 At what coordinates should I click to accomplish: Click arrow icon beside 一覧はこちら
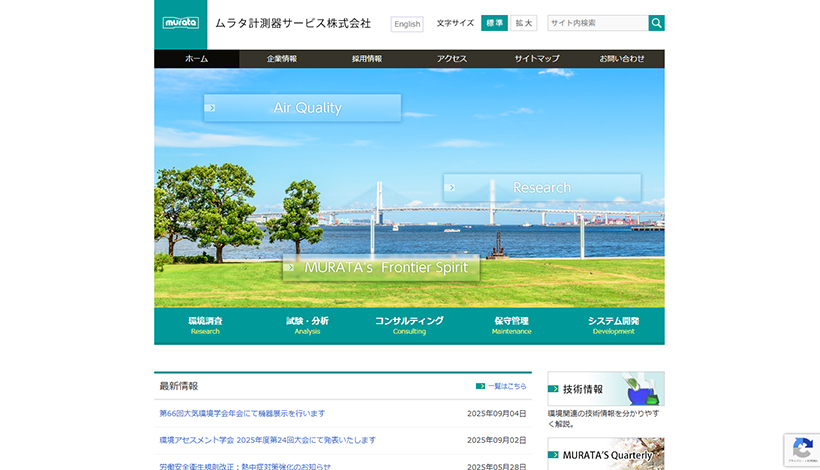[481, 386]
